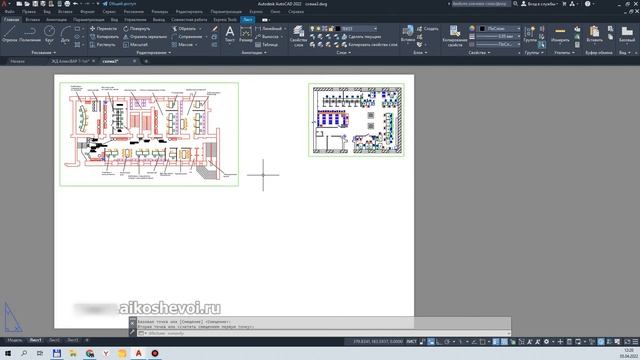Click the Сопряжение (Fillet) tool
The height and width of the screenshot is (360, 640).
tap(187, 37)
